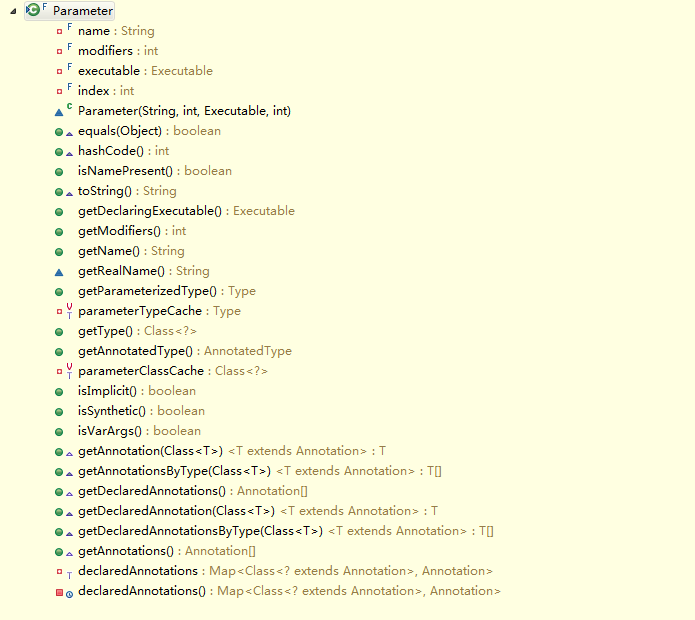Select the name : String field

(x=116, y=31)
